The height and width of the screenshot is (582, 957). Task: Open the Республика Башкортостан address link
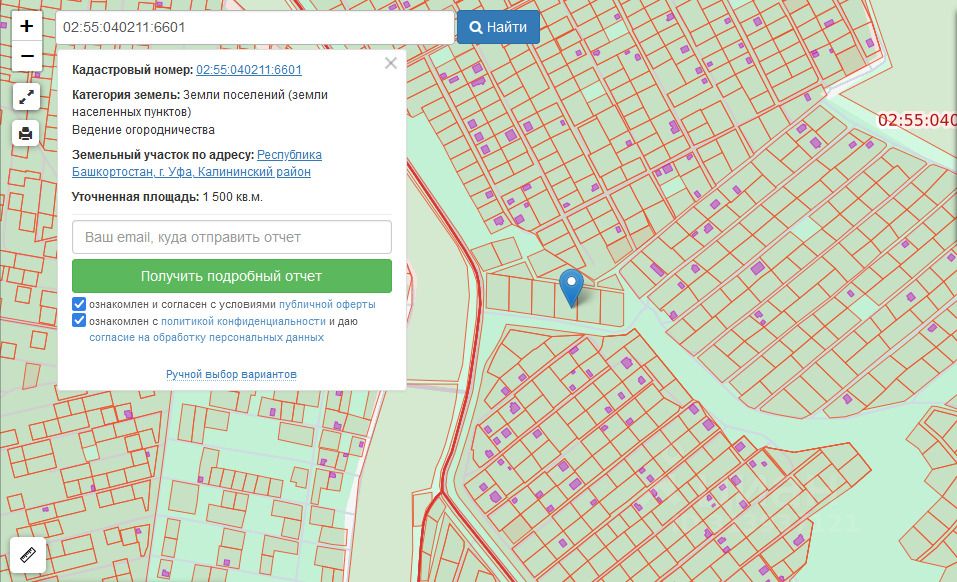point(197,163)
